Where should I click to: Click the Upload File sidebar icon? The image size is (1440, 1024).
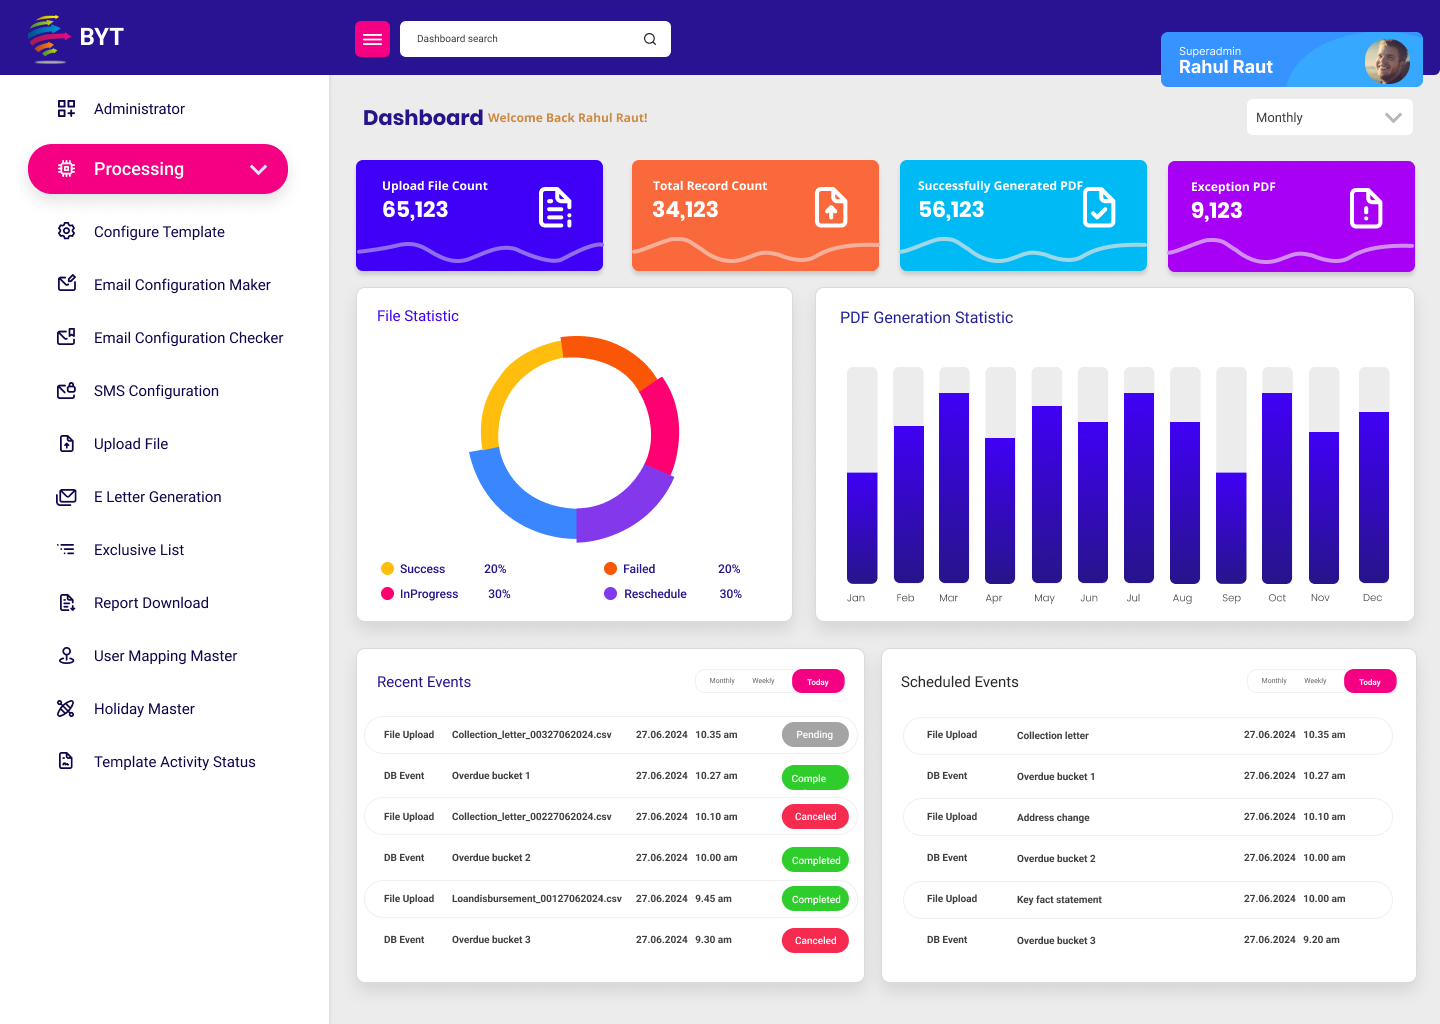click(x=66, y=443)
